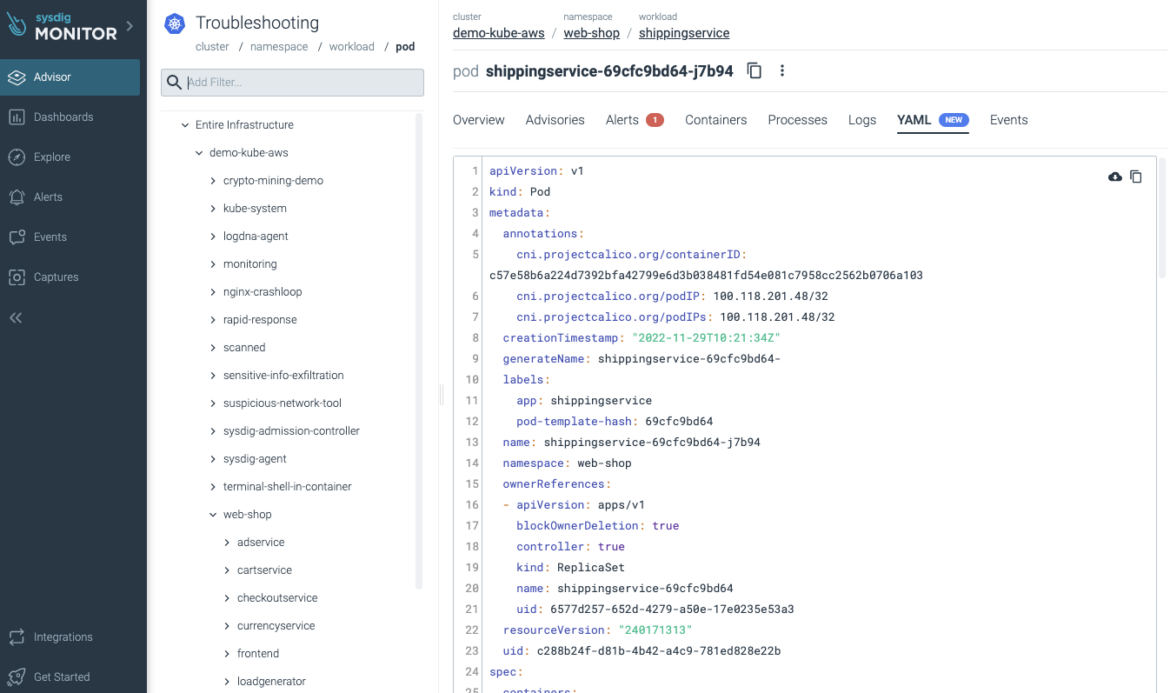Copy the YAML using the copy icon
1170x693 pixels.
click(x=1136, y=176)
